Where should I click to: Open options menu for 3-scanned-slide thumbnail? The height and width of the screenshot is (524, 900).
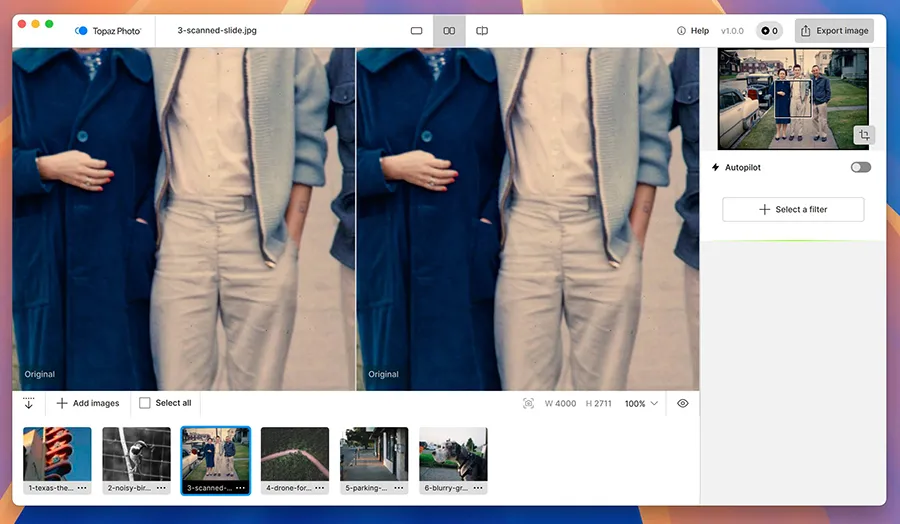pyautogui.click(x=240, y=488)
